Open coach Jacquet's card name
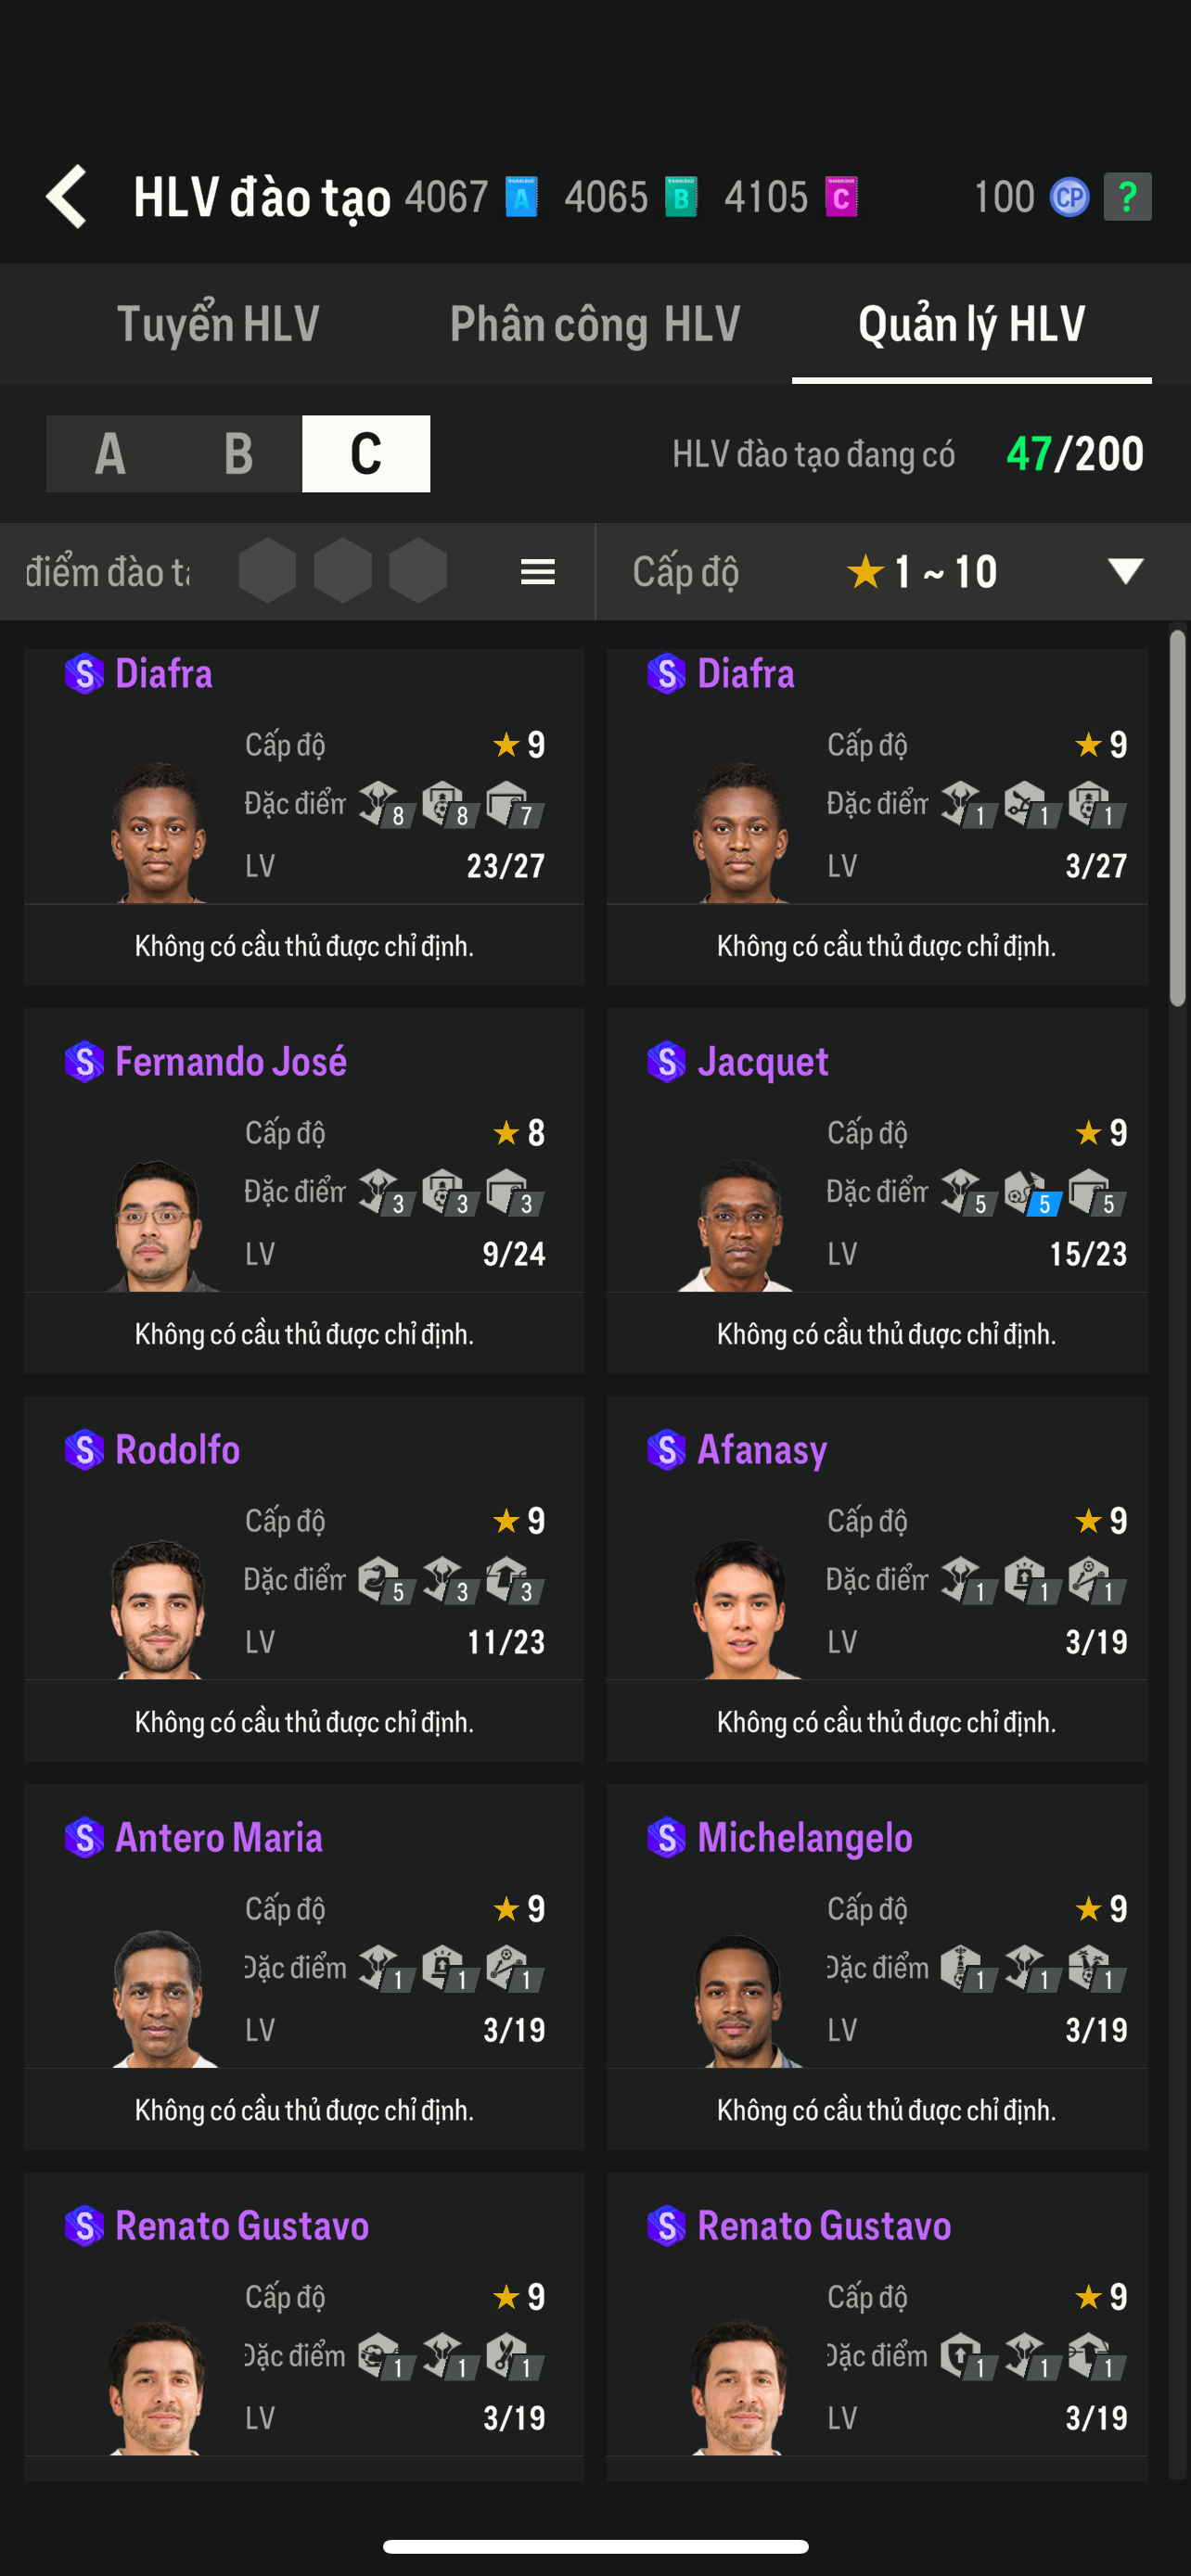 click(x=762, y=1061)
